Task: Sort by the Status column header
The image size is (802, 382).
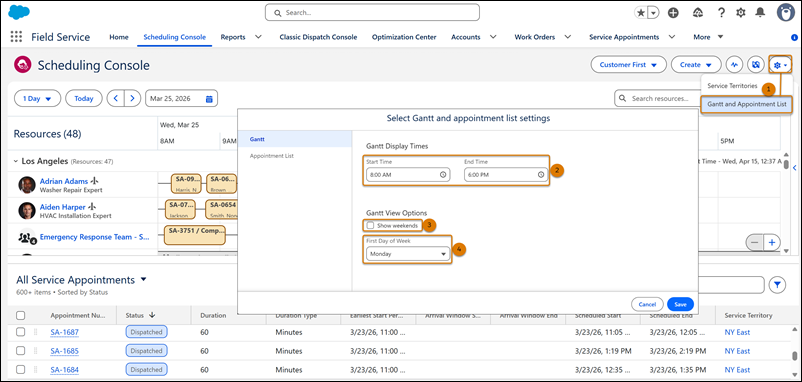Action: point(141,316)
